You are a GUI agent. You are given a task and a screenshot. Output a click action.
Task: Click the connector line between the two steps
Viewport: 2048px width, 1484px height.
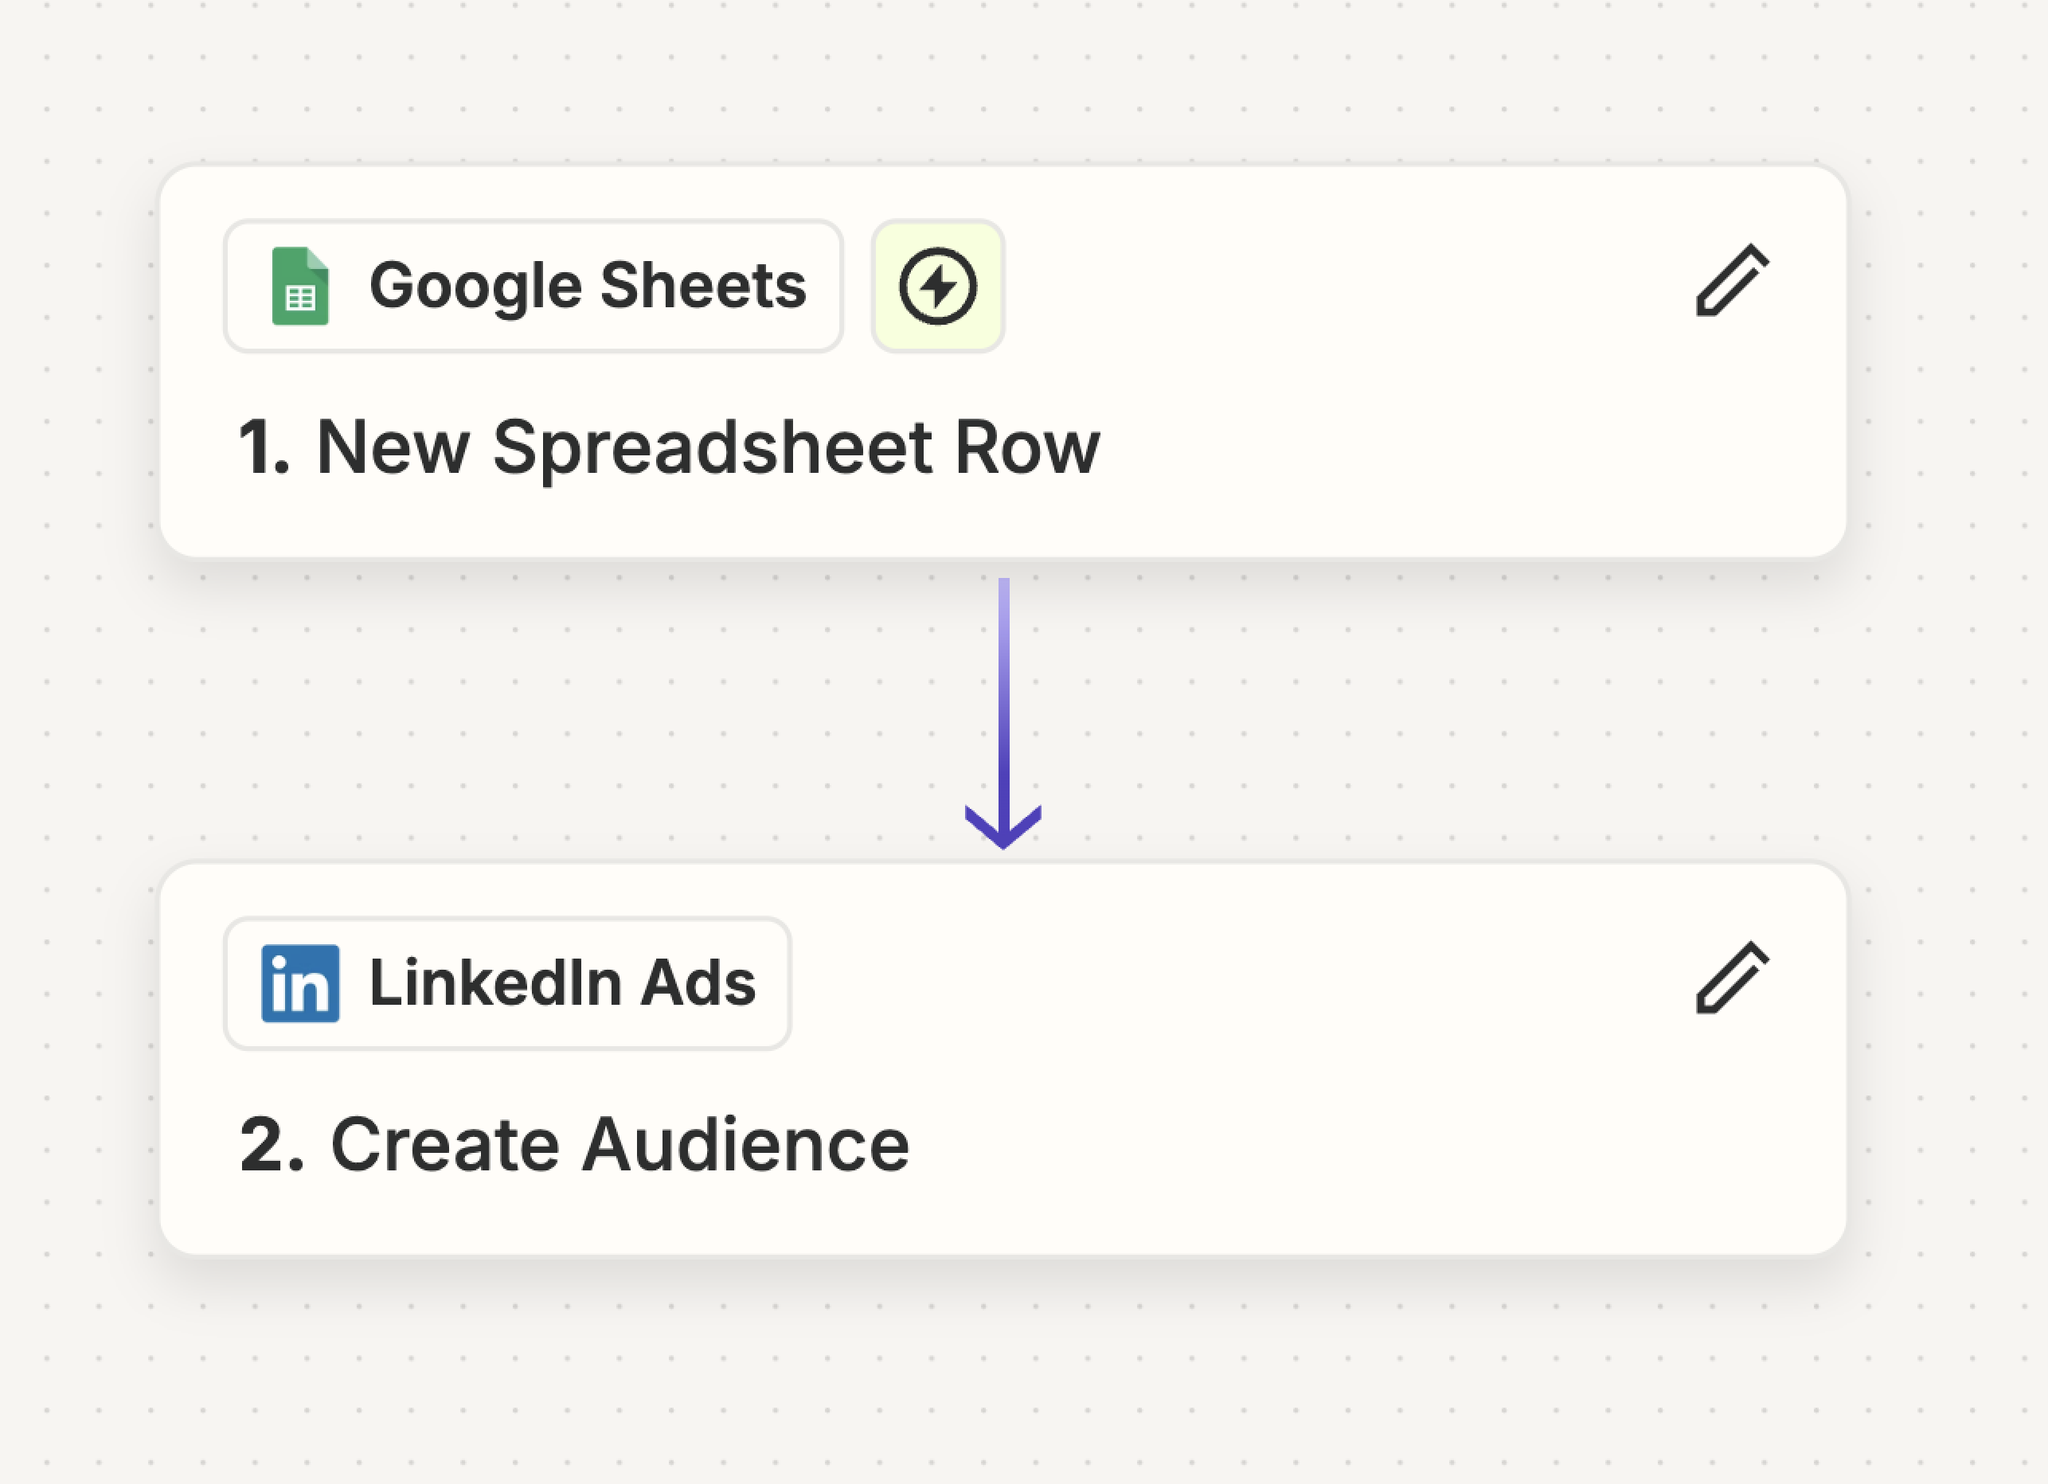tap(1003, 690)
